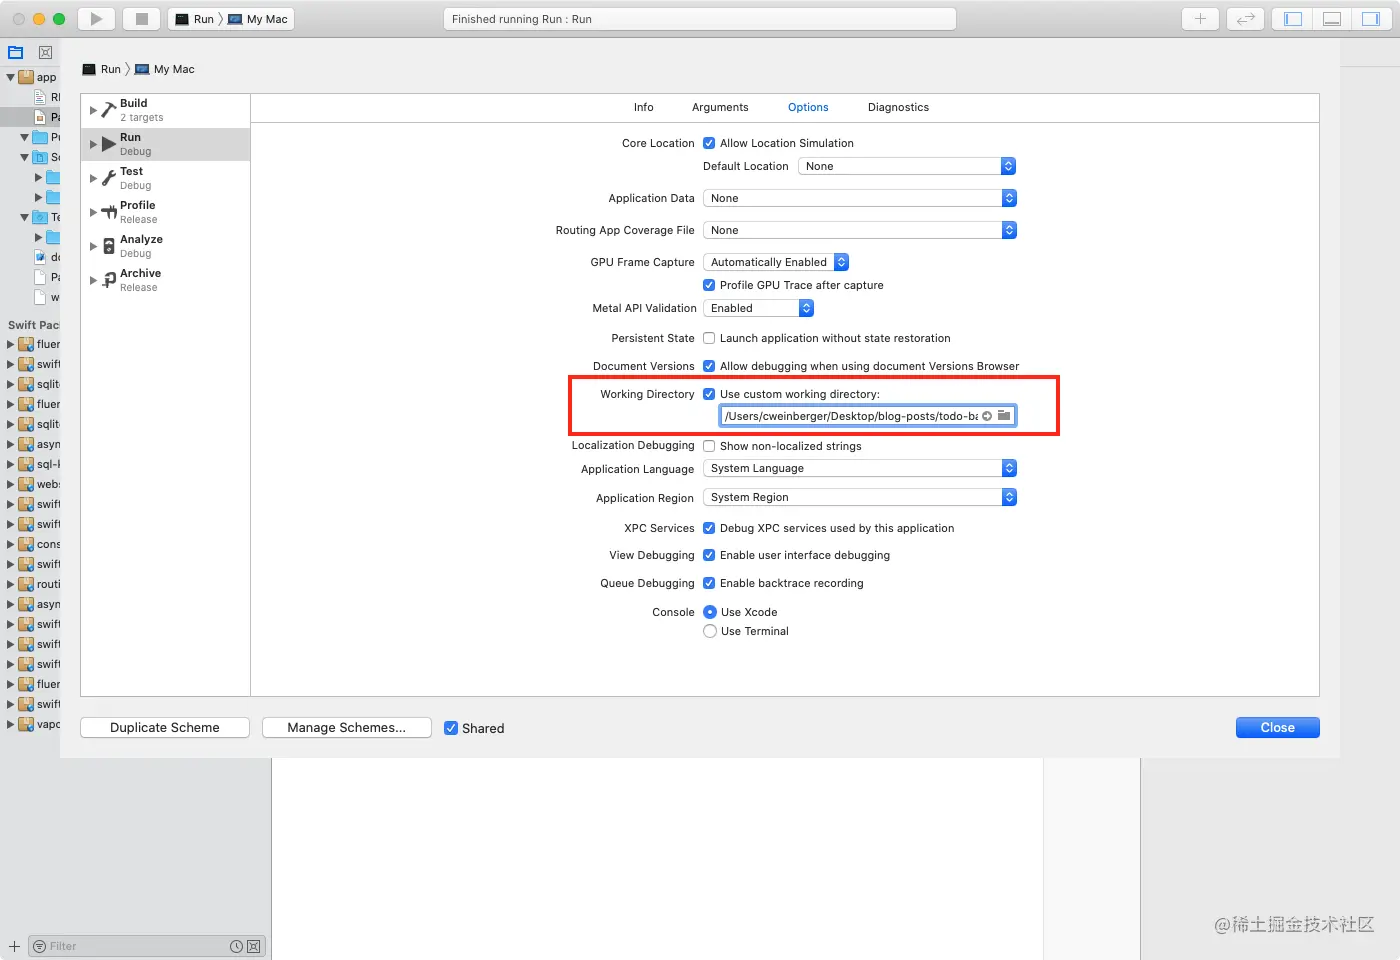This screenshot has width=1400, height=960.
Task: Click the Analyze icon in scheme list
Action: click(109, 246)
